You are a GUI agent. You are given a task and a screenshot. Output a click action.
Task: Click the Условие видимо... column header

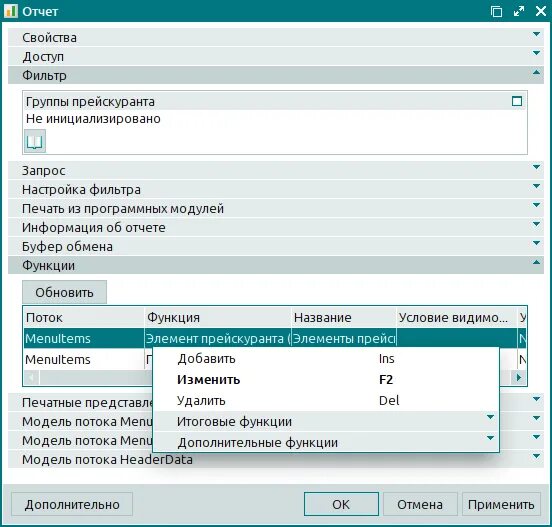(457, 318)
